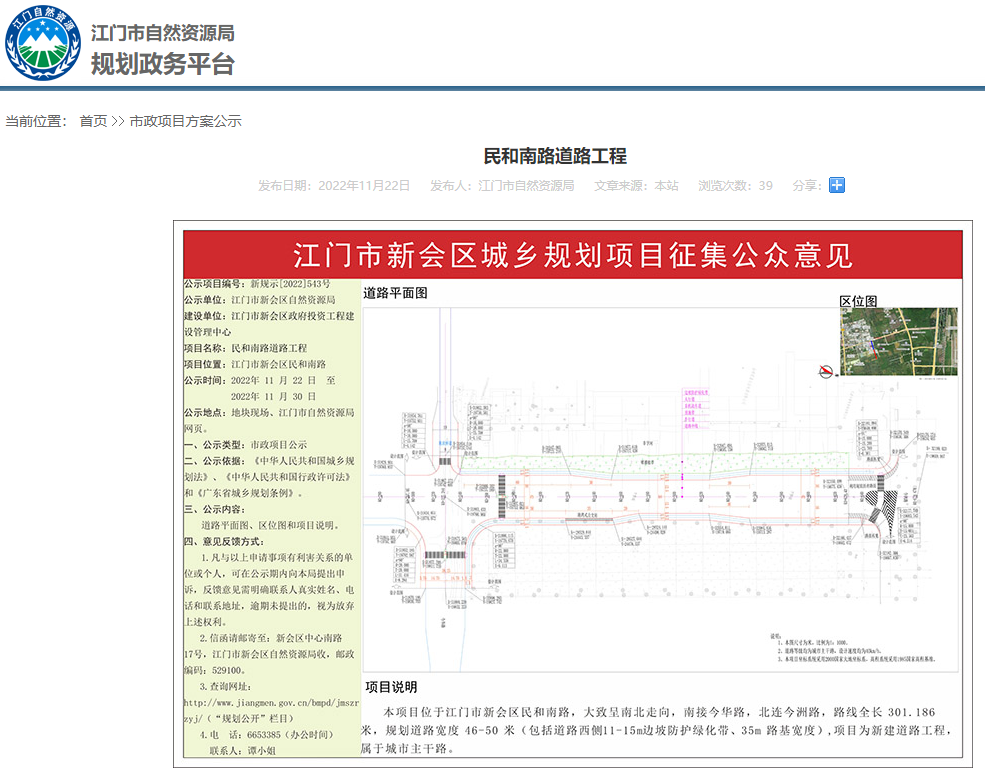Click the 浏览次数 39 view counter
The height and width of the screenshot is (783, 985).
(x=735, y=185)
